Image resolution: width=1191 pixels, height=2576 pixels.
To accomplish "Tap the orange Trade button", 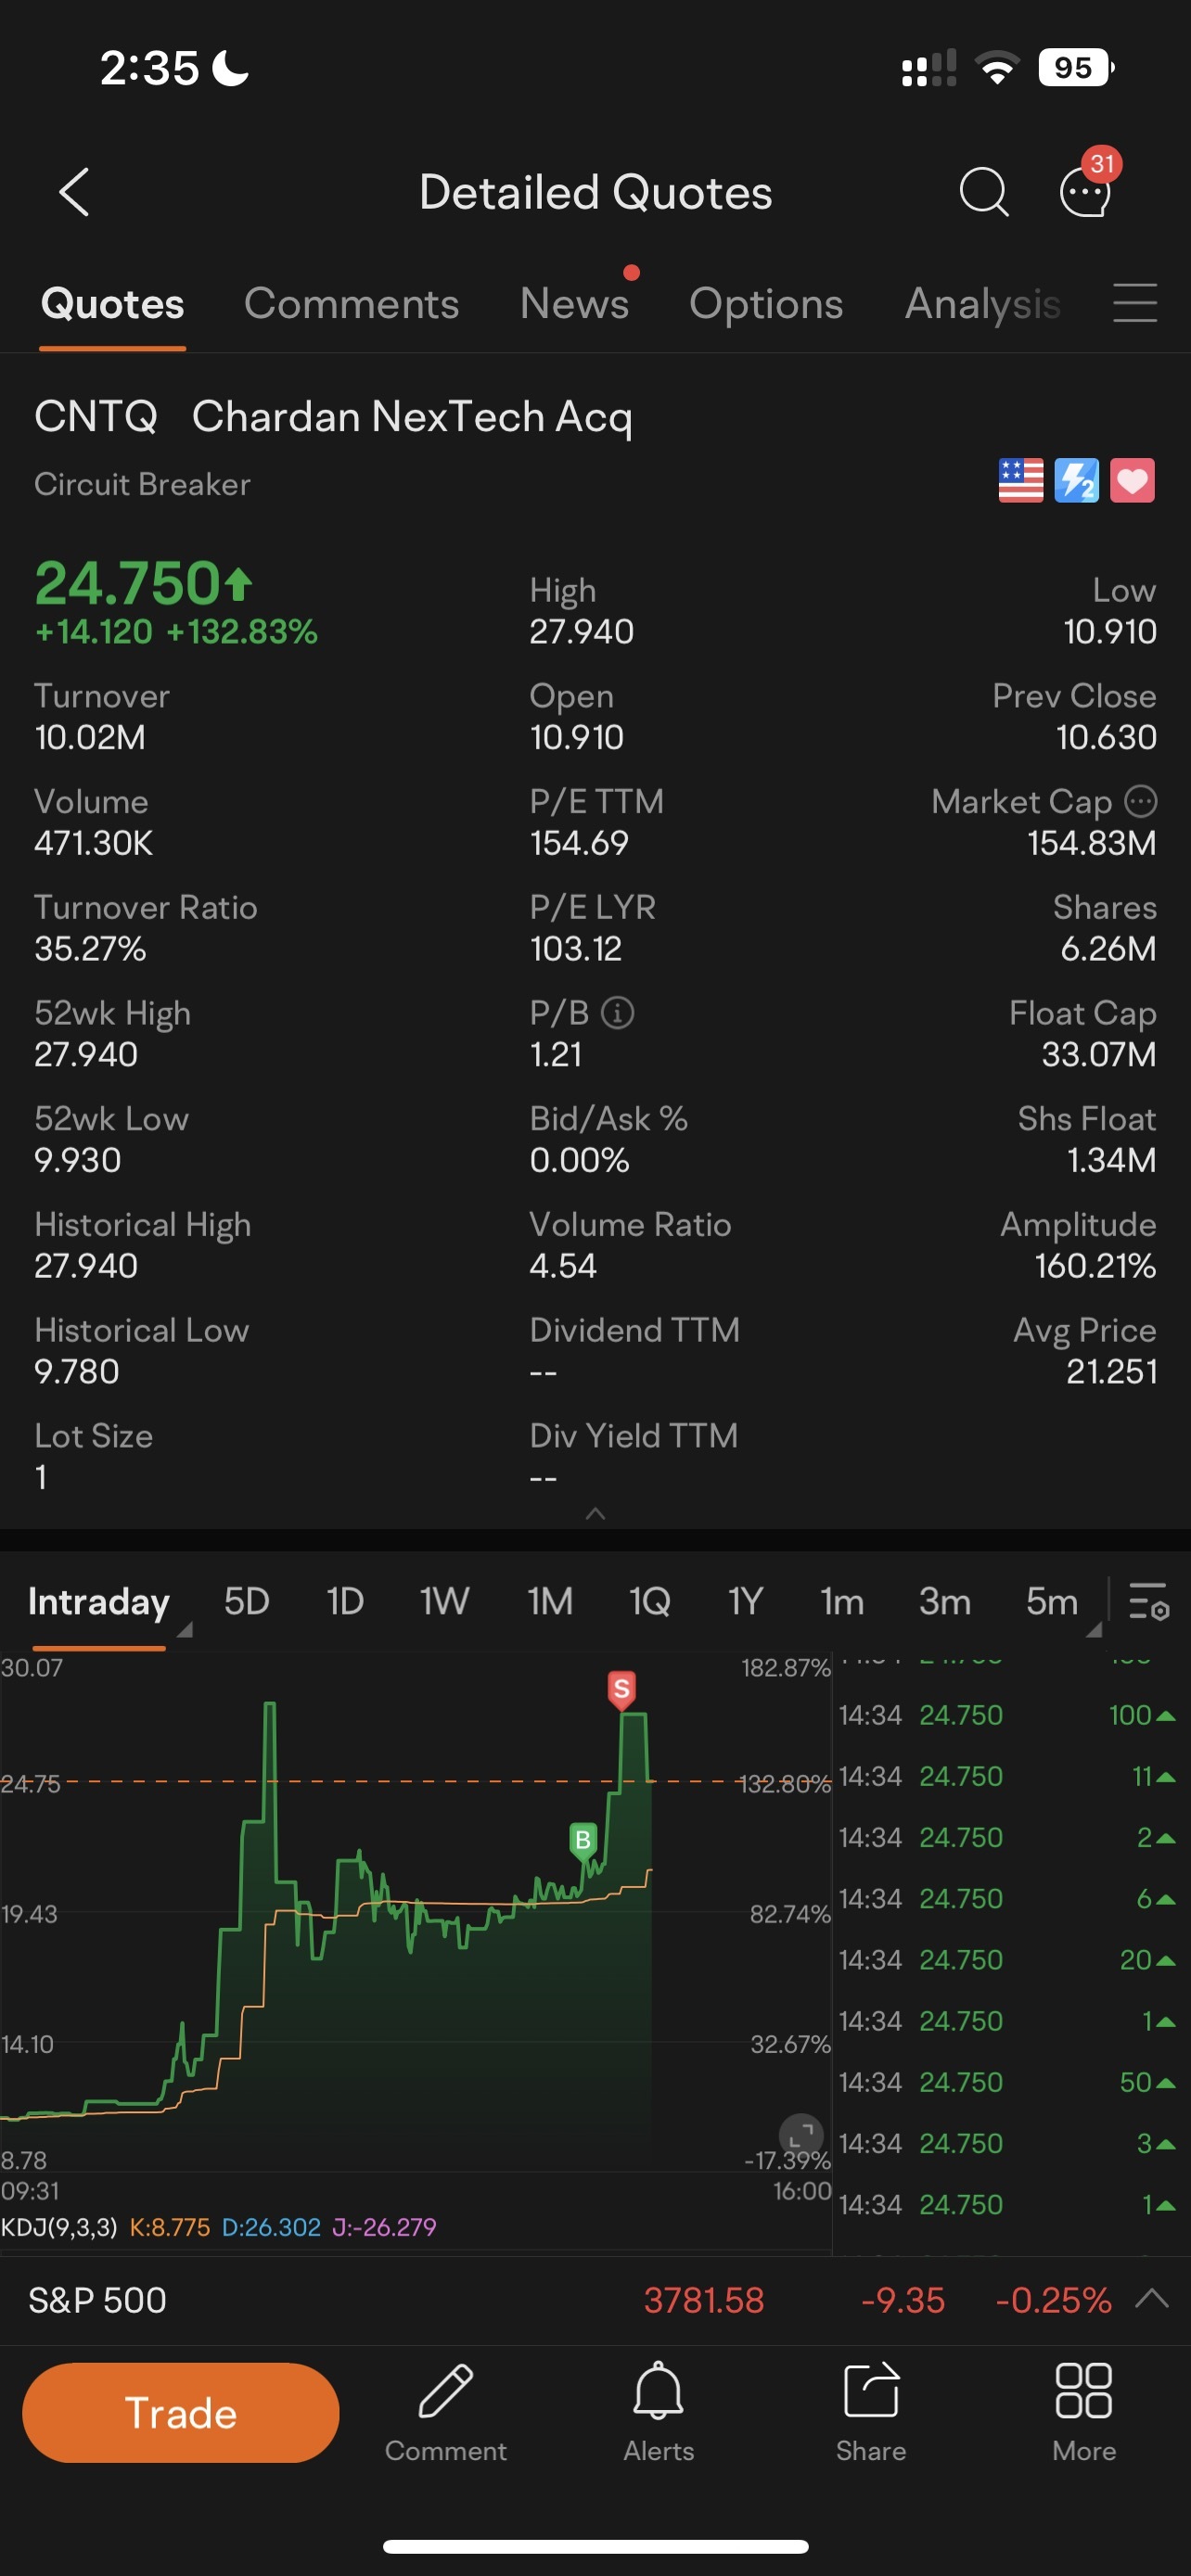I will (x=181, y=2413).
